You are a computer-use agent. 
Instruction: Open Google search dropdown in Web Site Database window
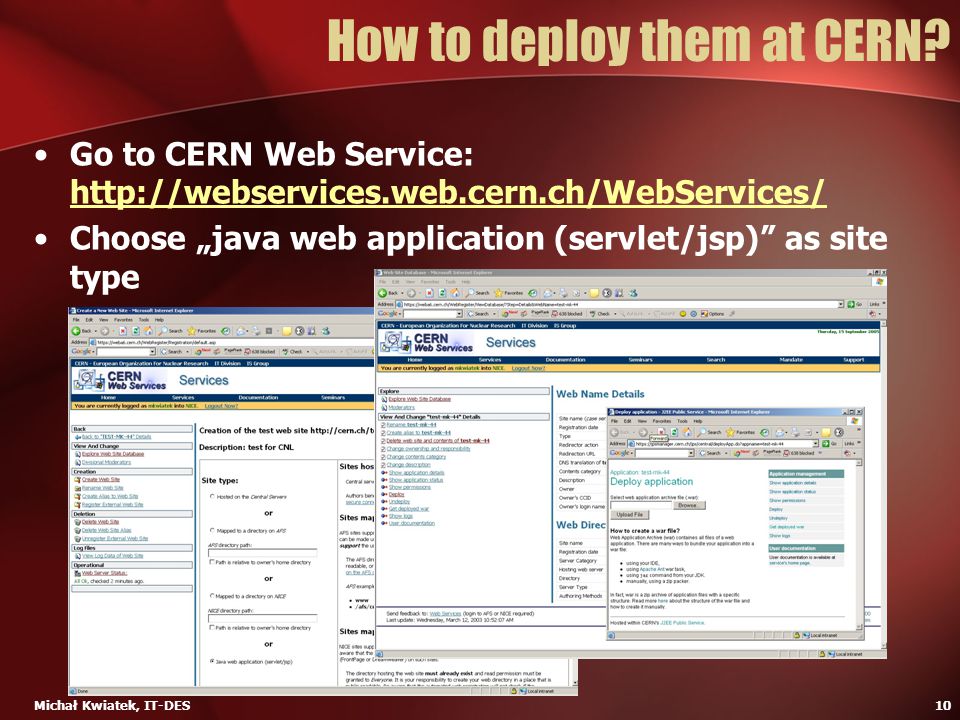[459, 314]
